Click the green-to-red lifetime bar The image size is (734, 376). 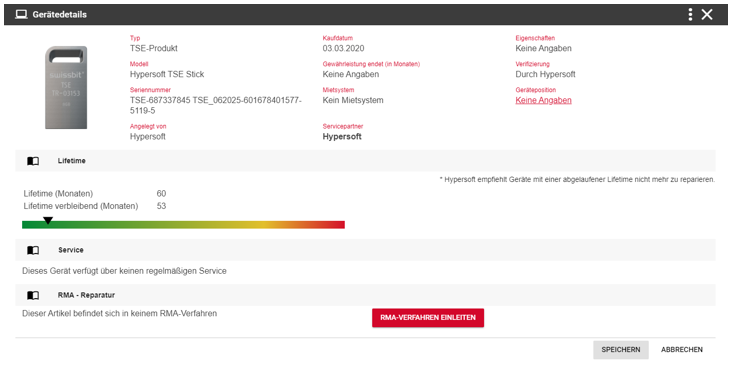pyautogui.click(x=184, y=225)
